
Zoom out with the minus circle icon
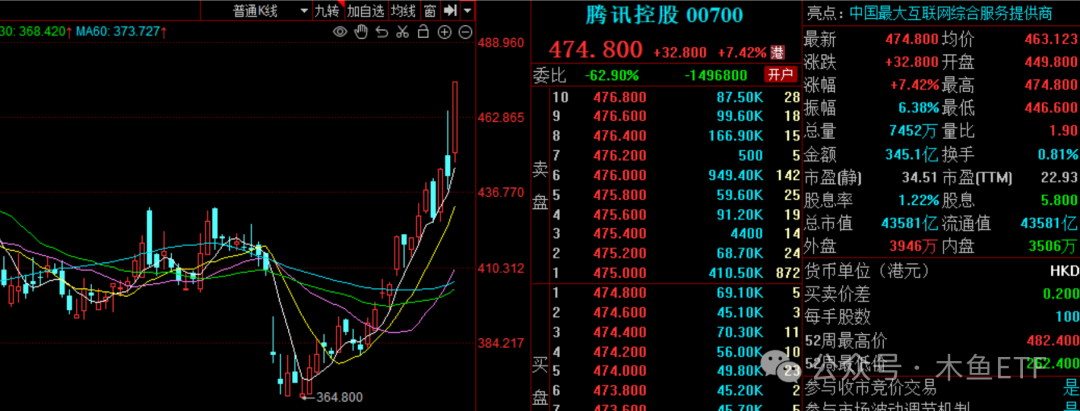pos(465,32)
